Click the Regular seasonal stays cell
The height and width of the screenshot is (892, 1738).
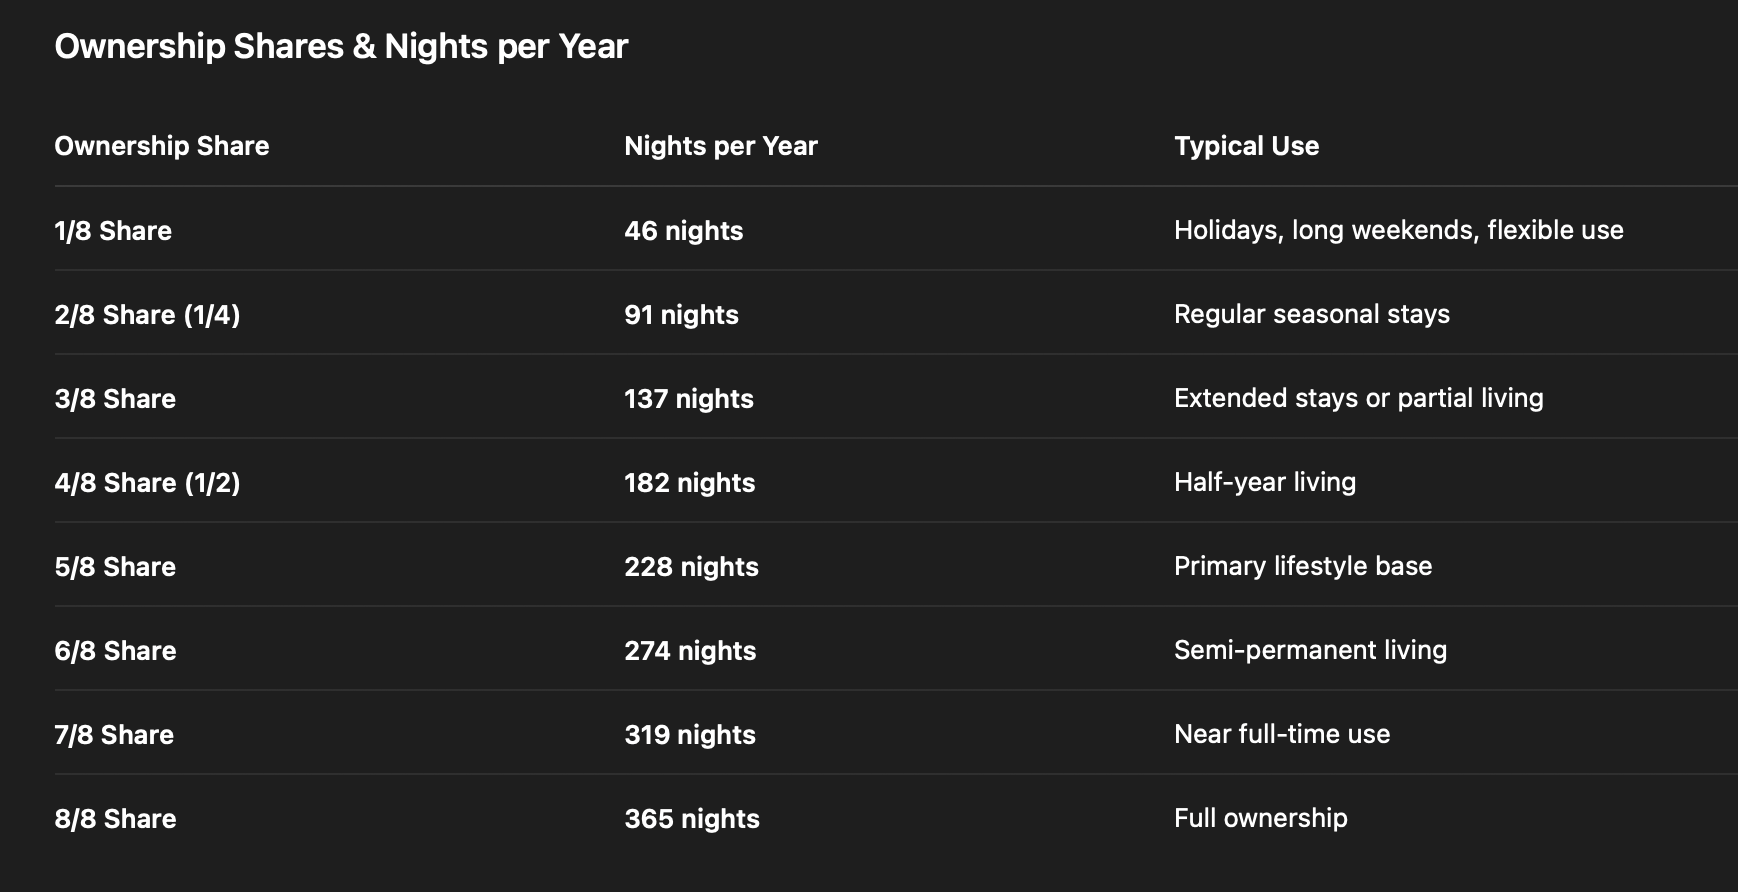click(x=1311, y=314)
